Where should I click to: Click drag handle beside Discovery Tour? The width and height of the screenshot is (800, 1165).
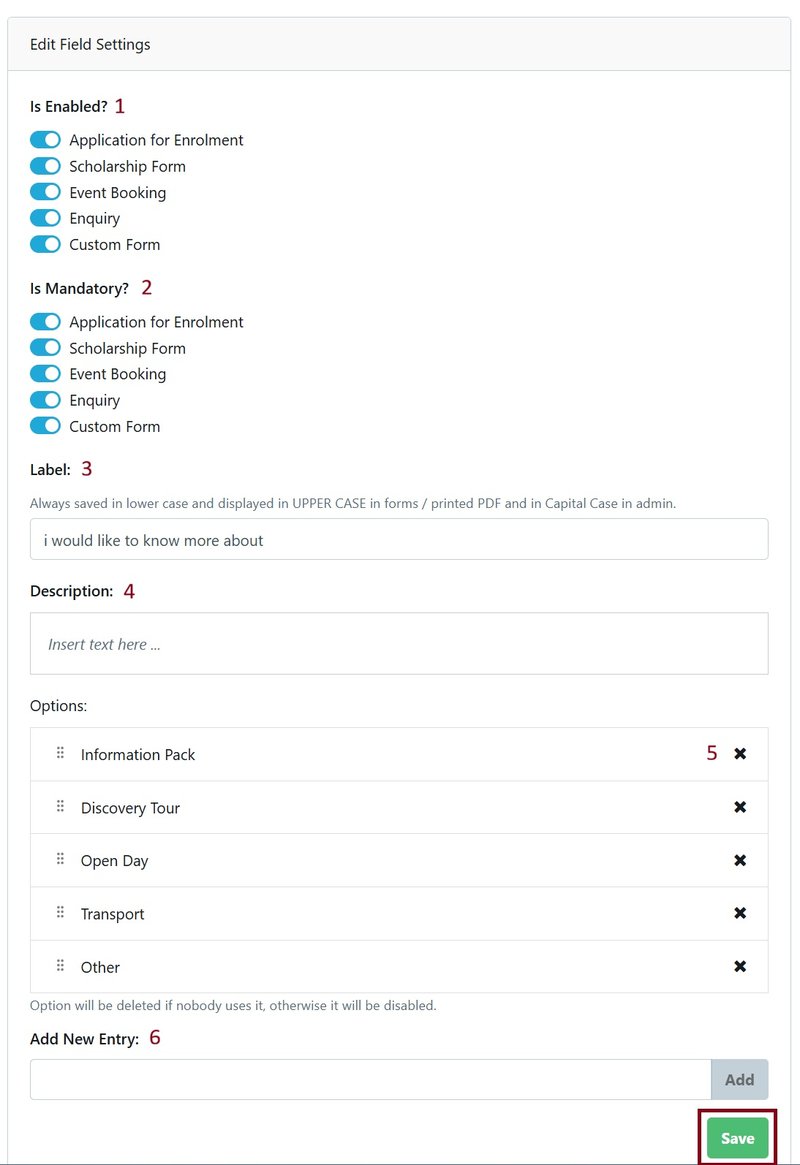(x=60, y=806)
